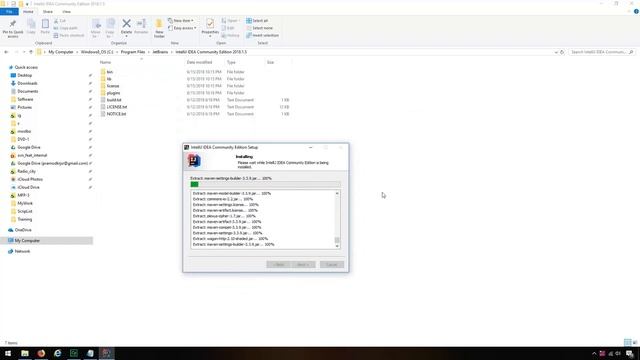
Task: Sort by Type column header
Action: pos(231,62)
